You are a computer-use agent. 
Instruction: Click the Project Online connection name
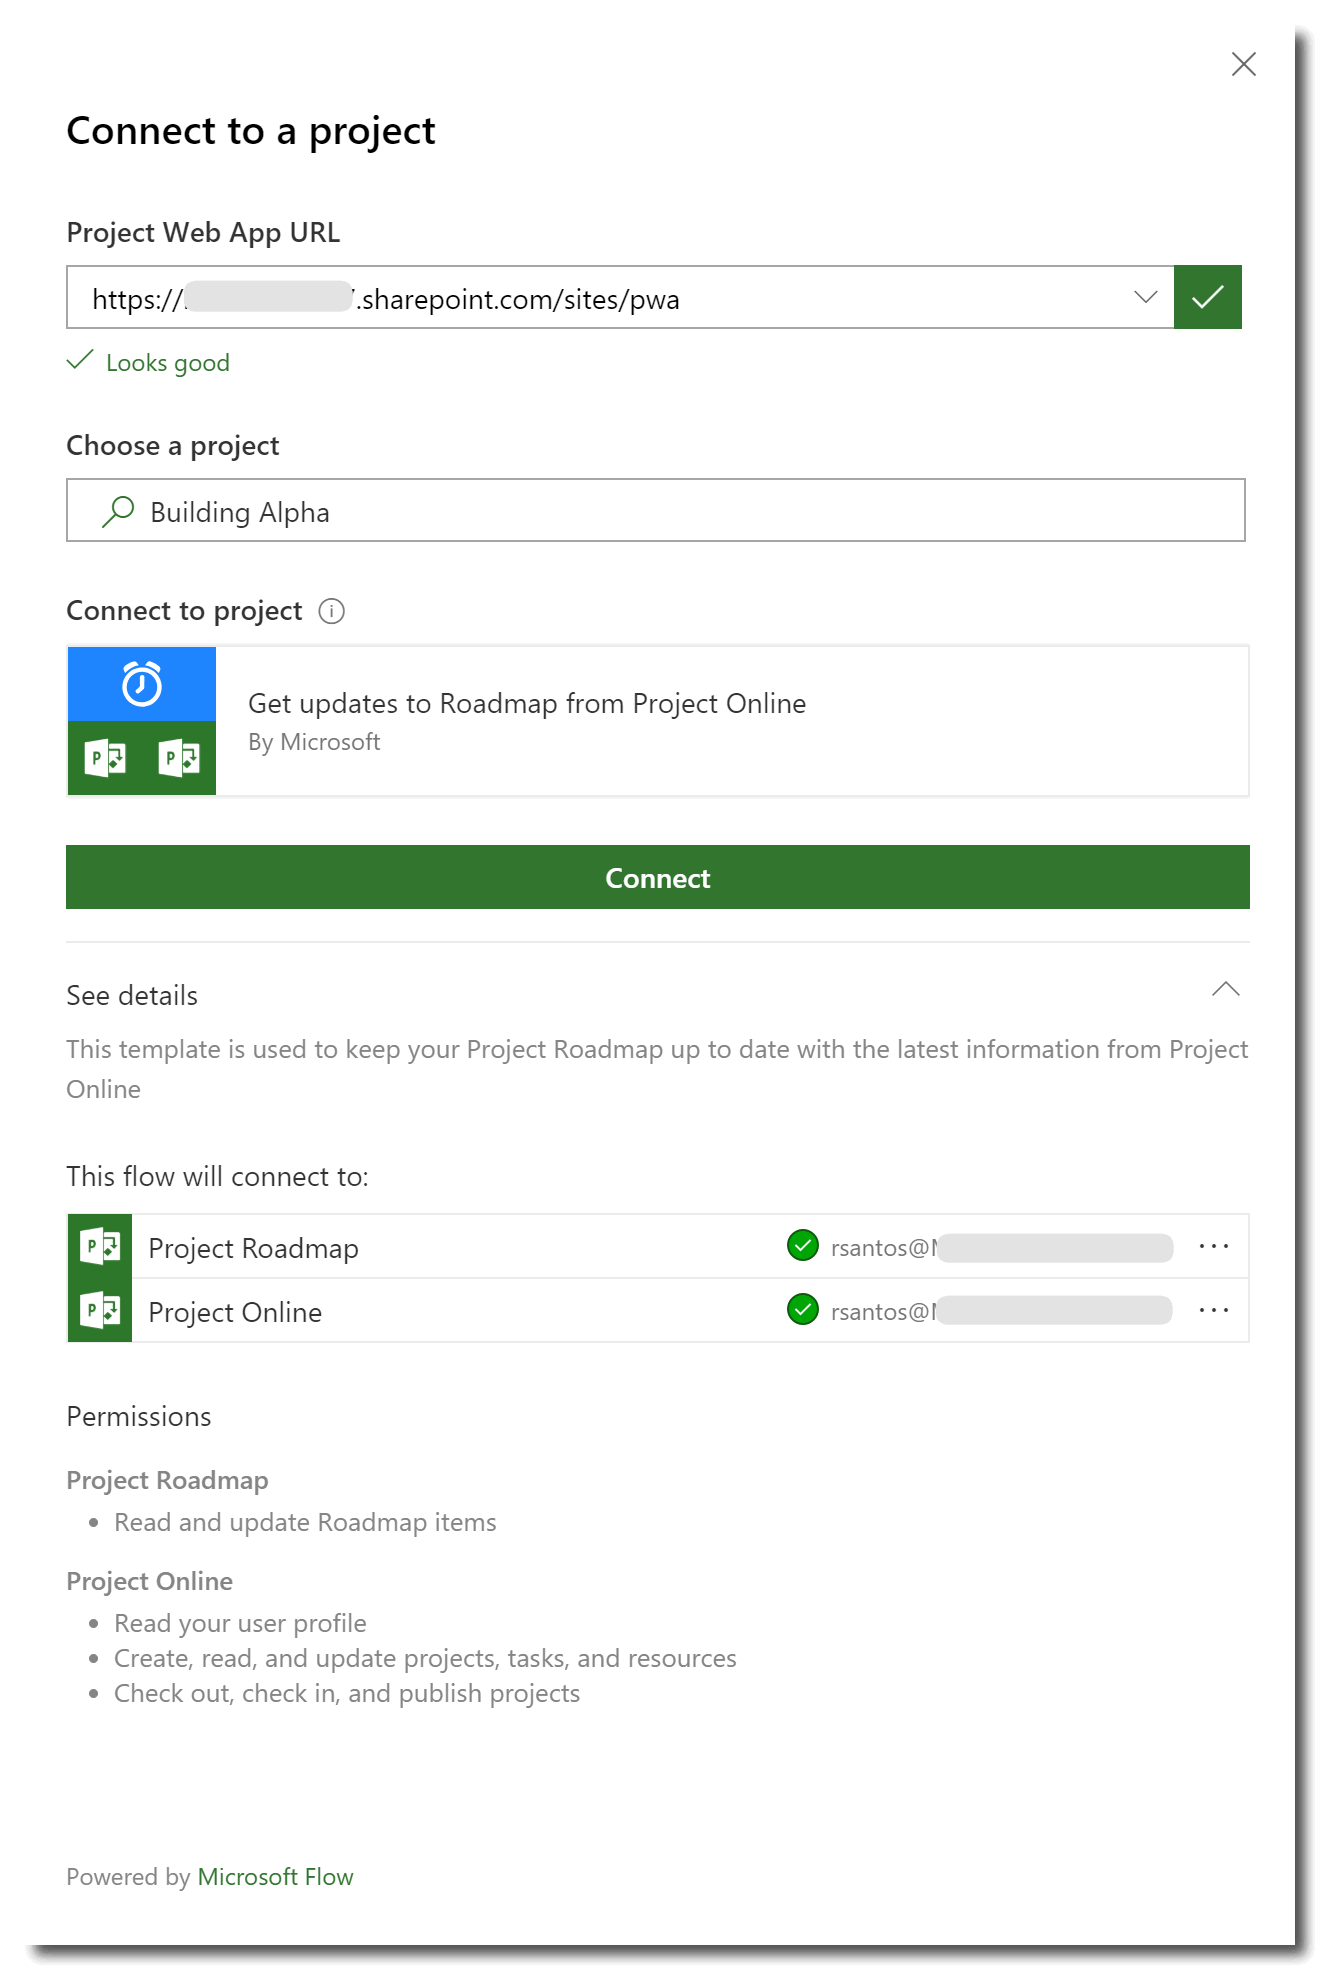pyautogui.click(x=235, y=1312)
